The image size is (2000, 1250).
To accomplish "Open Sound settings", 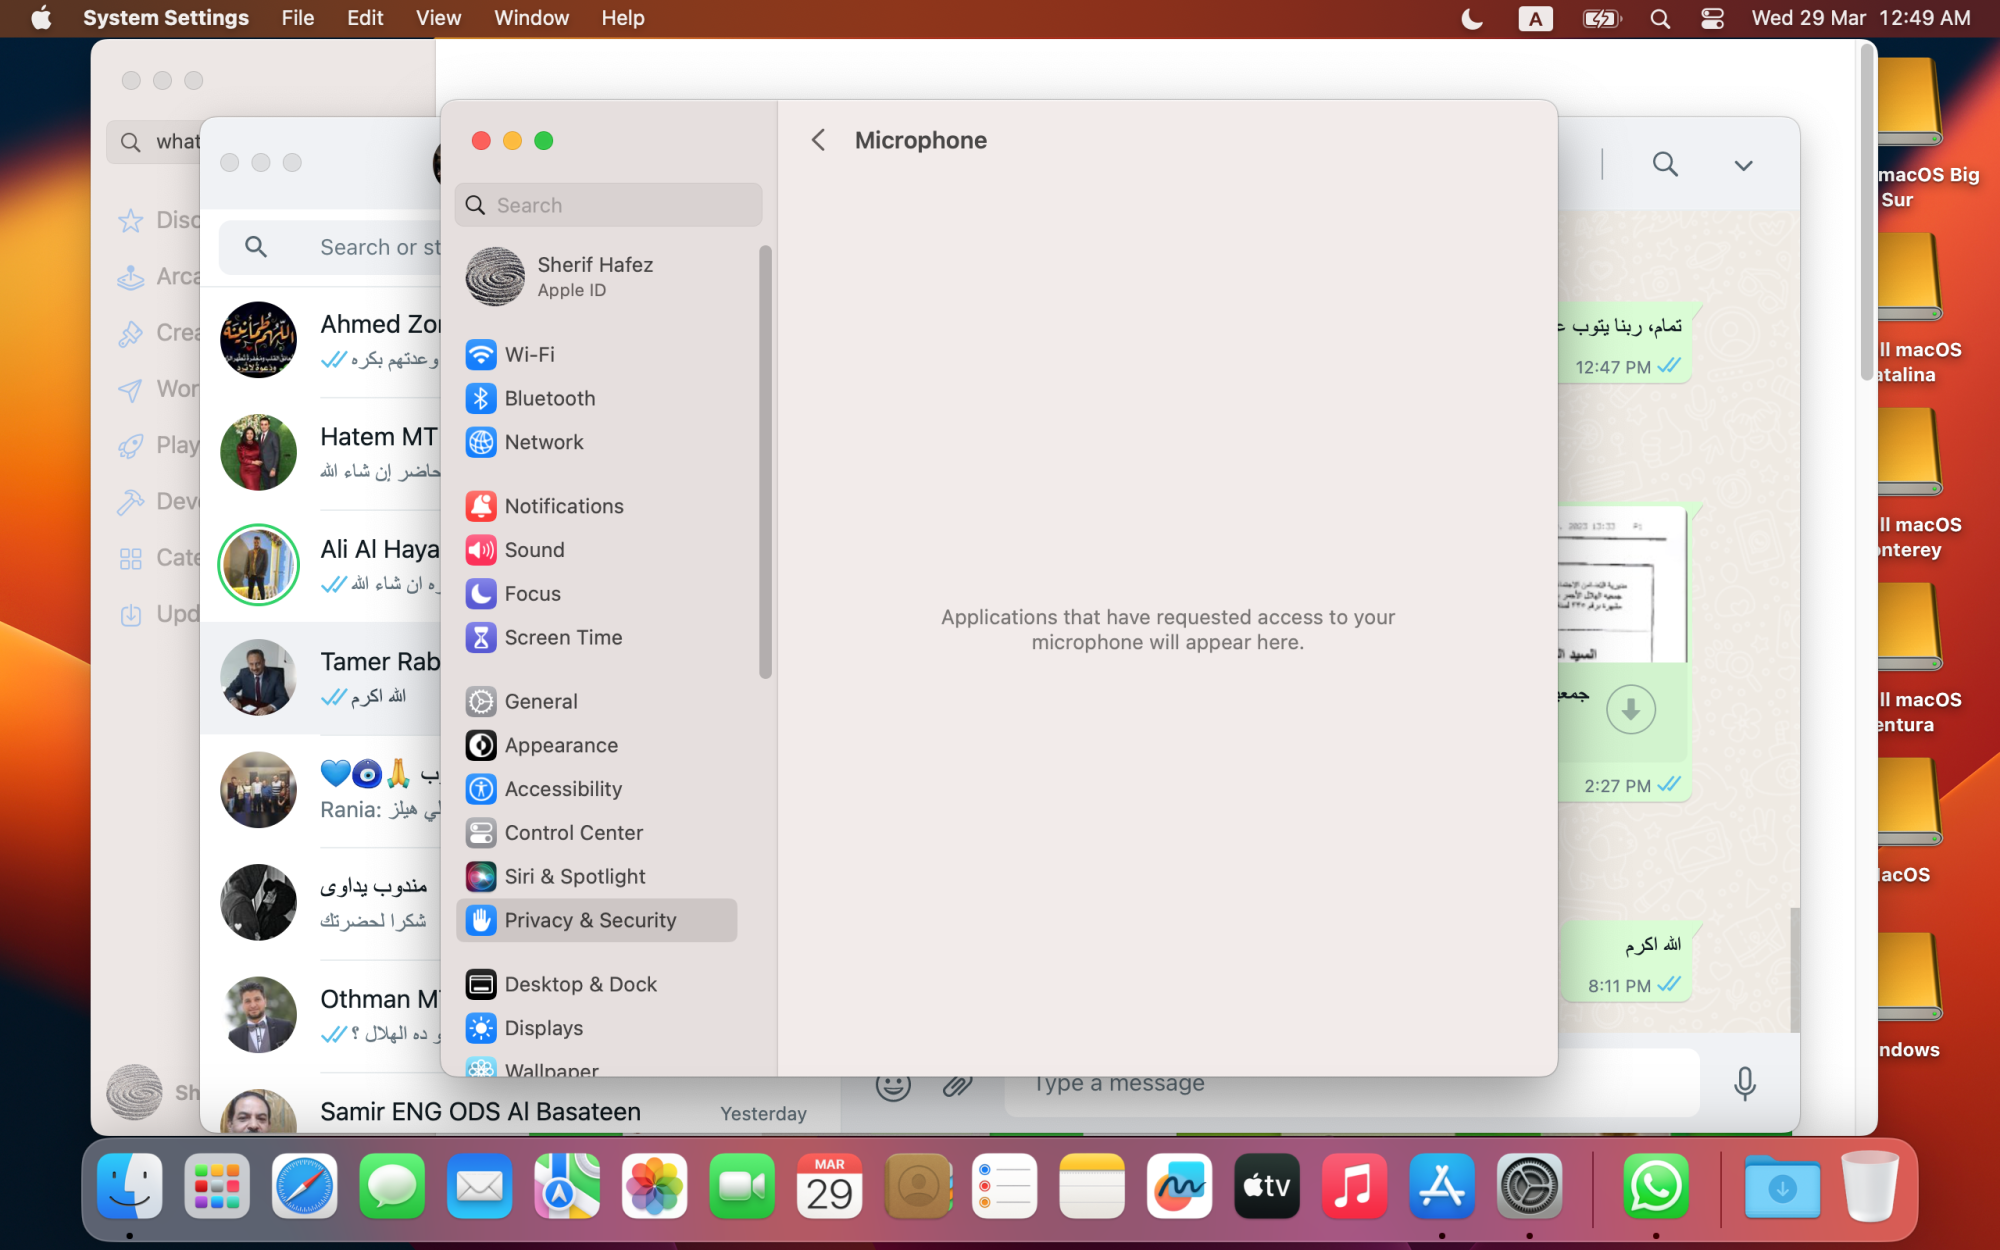I will [534, 550].
